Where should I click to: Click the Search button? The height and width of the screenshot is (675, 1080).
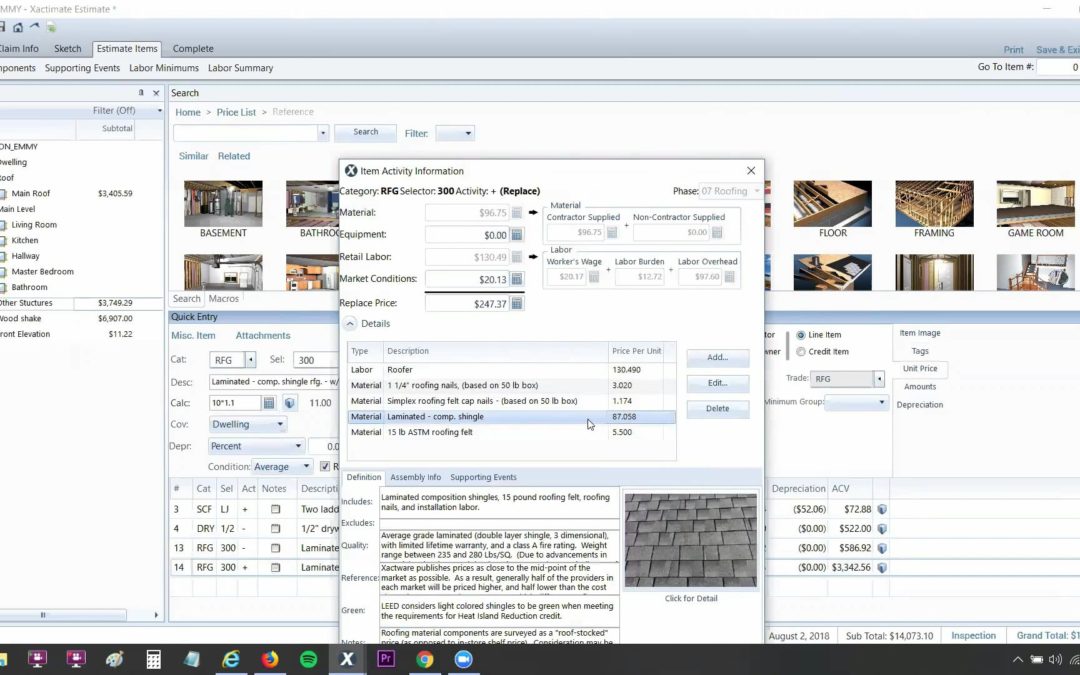coord(365,132)
